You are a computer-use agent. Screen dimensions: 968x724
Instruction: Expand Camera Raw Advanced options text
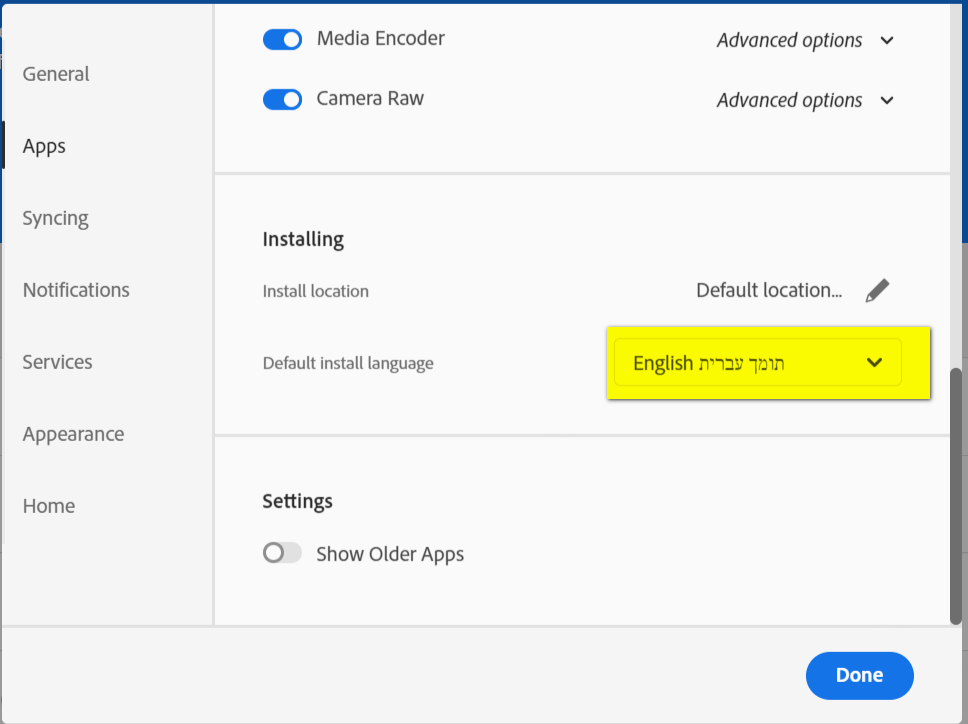point(789,100)
